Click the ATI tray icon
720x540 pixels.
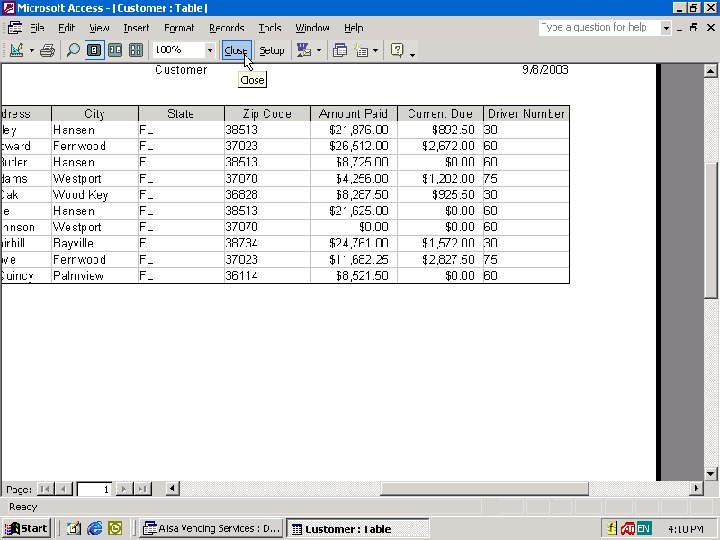628,529
